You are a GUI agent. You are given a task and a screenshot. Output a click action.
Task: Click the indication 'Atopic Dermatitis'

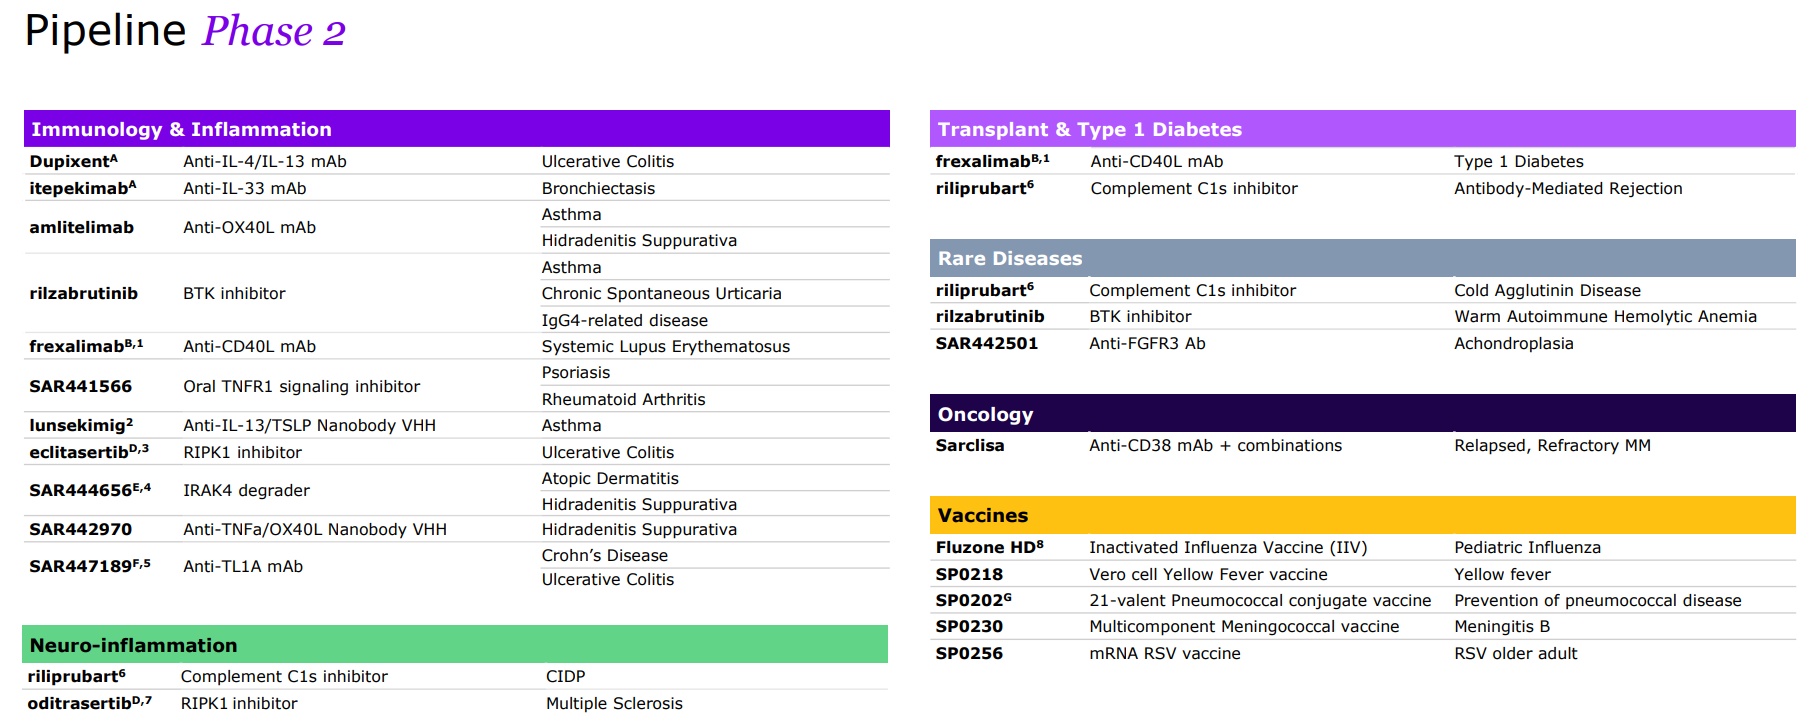point(610,478)
